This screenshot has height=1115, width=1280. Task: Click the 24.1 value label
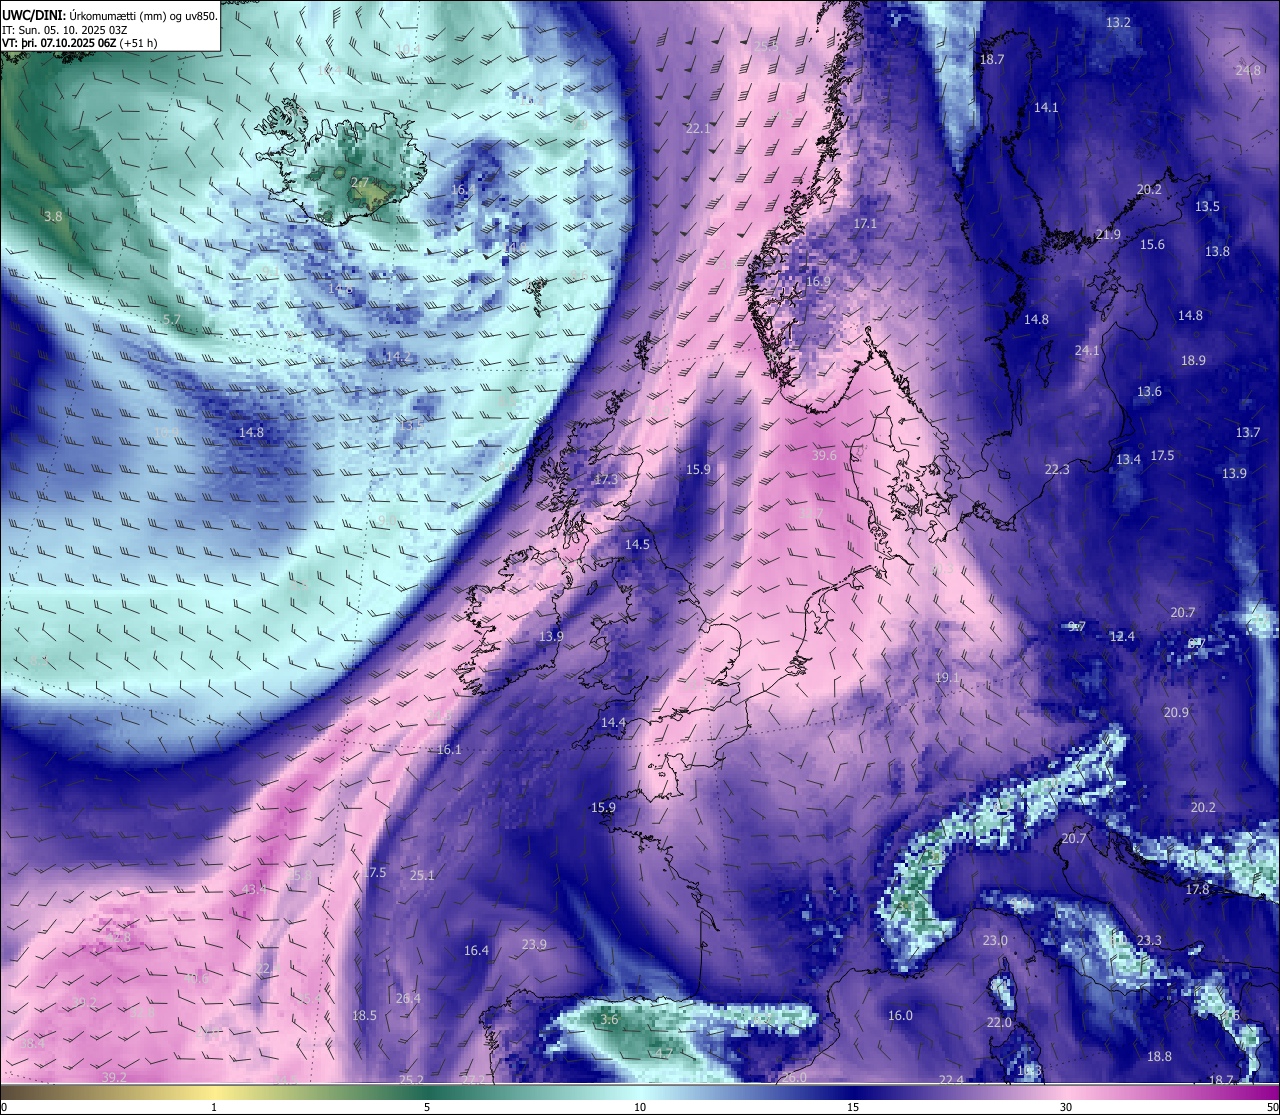coord(1087,350)
